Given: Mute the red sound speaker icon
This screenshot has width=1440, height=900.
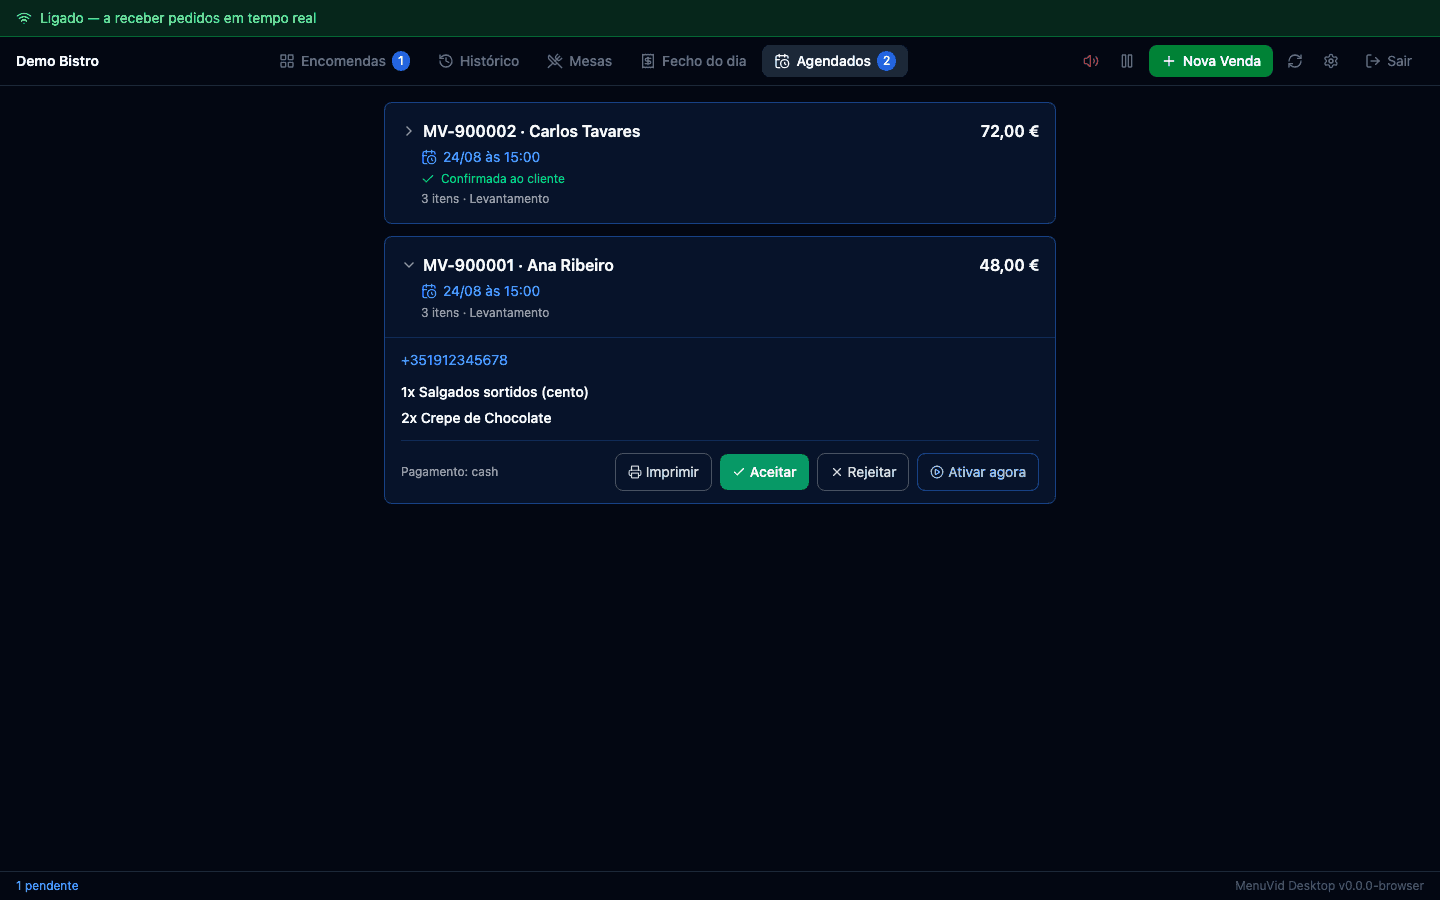Looking at the screenshot, I should [1091, 61].
